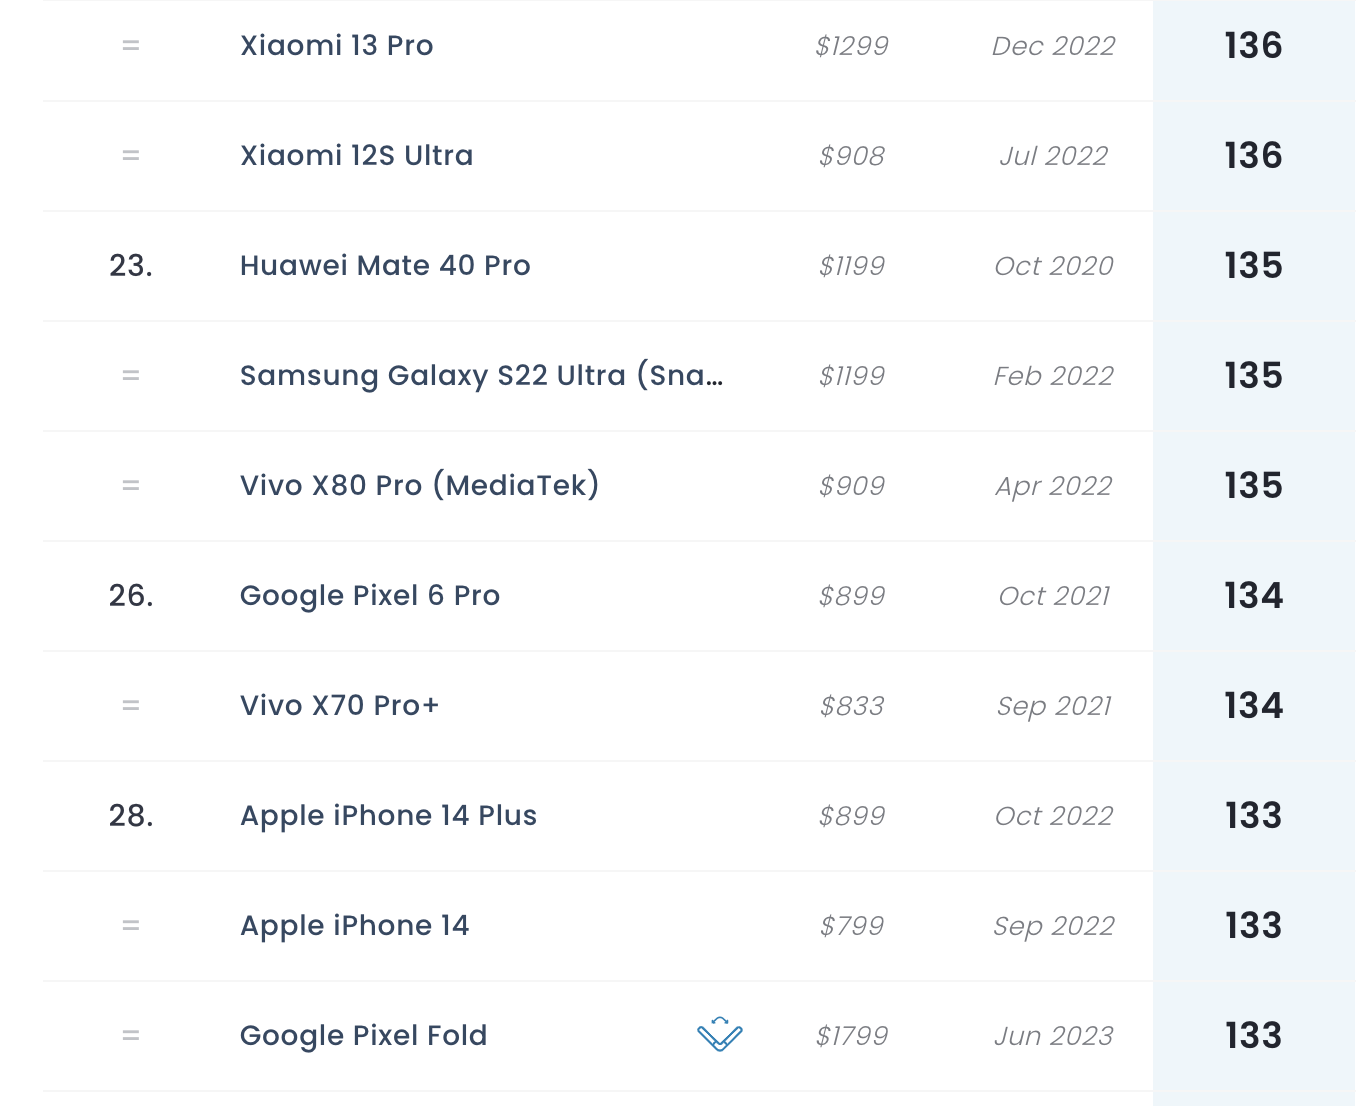This screenshot has height=1106, width=1356.
Task: Click rank number 23 in list
Action: pyautogui.click(x=131, y=266)
